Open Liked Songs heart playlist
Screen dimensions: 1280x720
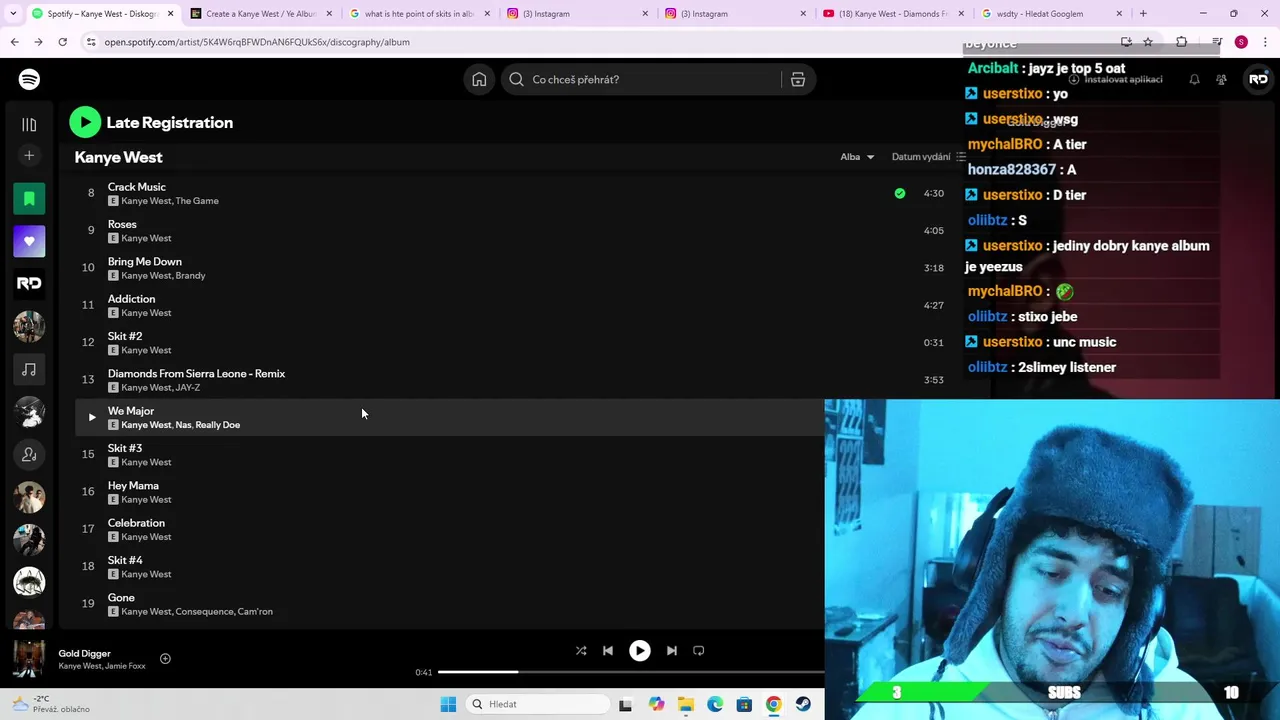pos(29,241)
